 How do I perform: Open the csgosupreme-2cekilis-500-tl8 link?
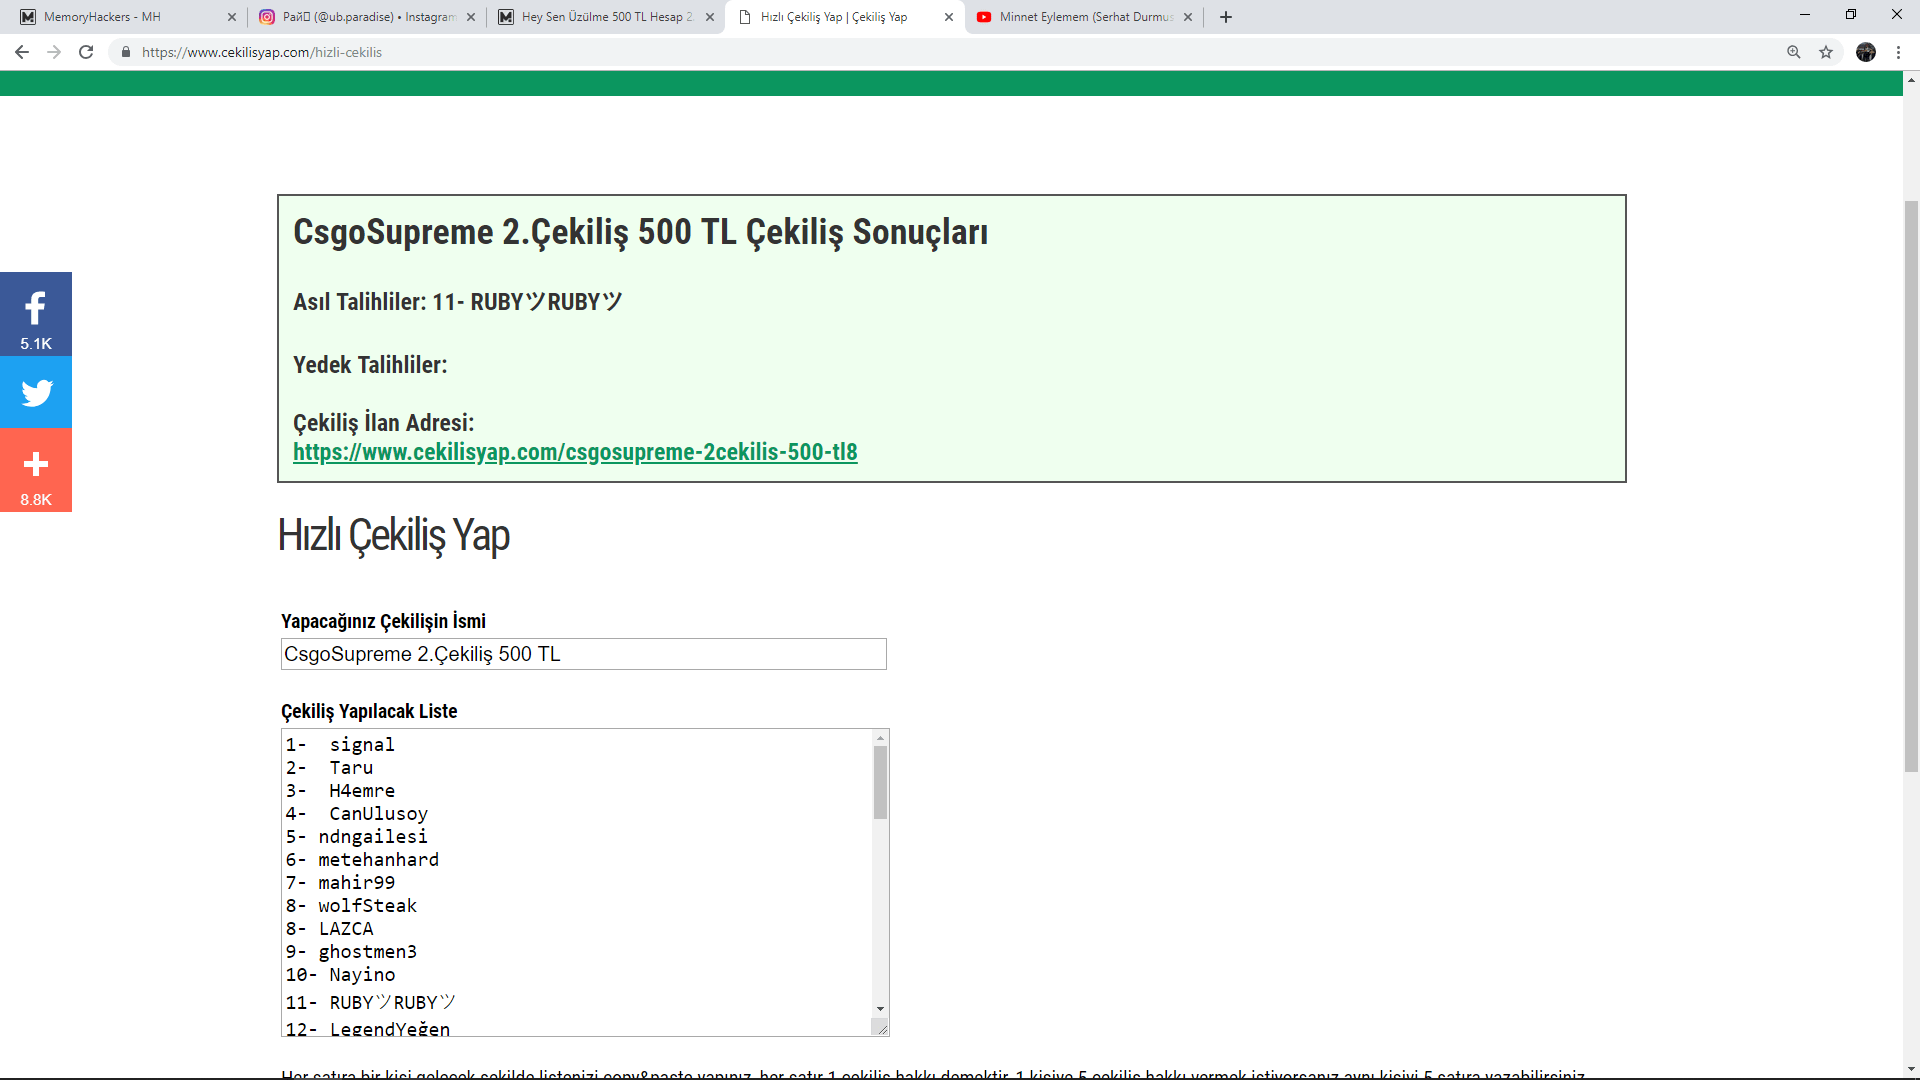point(575,452)
